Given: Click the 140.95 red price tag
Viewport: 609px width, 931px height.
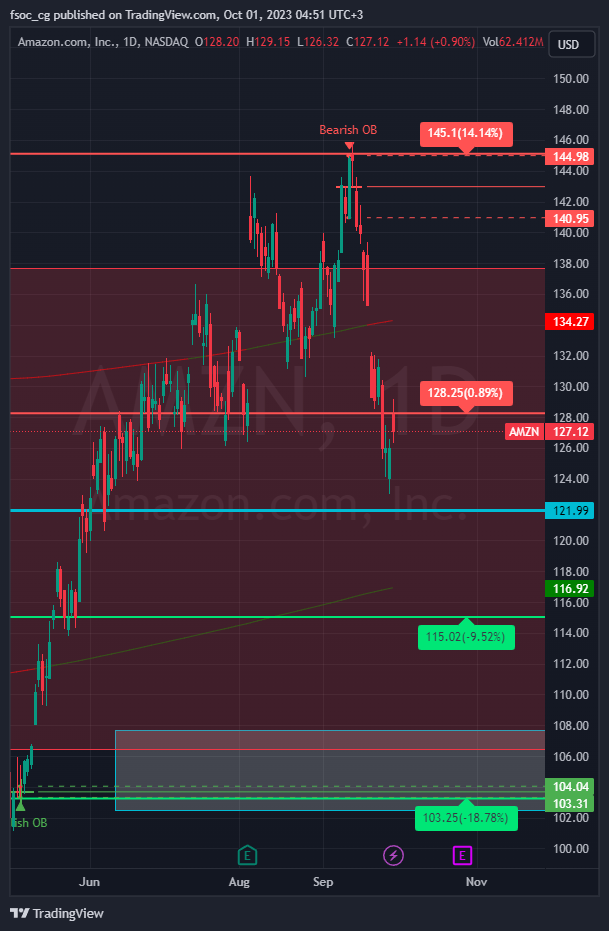Looking at the screenshot, I should pos(570,218).
